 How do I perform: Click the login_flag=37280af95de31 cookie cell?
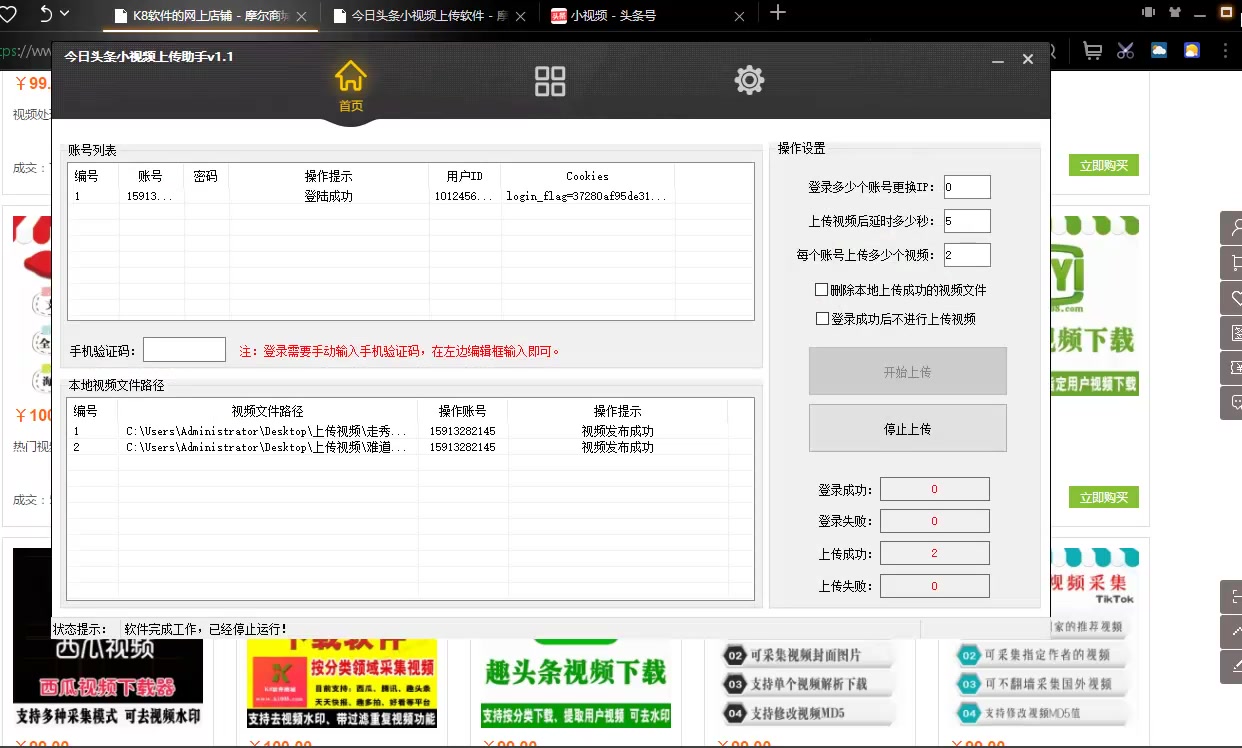(587, 196)
